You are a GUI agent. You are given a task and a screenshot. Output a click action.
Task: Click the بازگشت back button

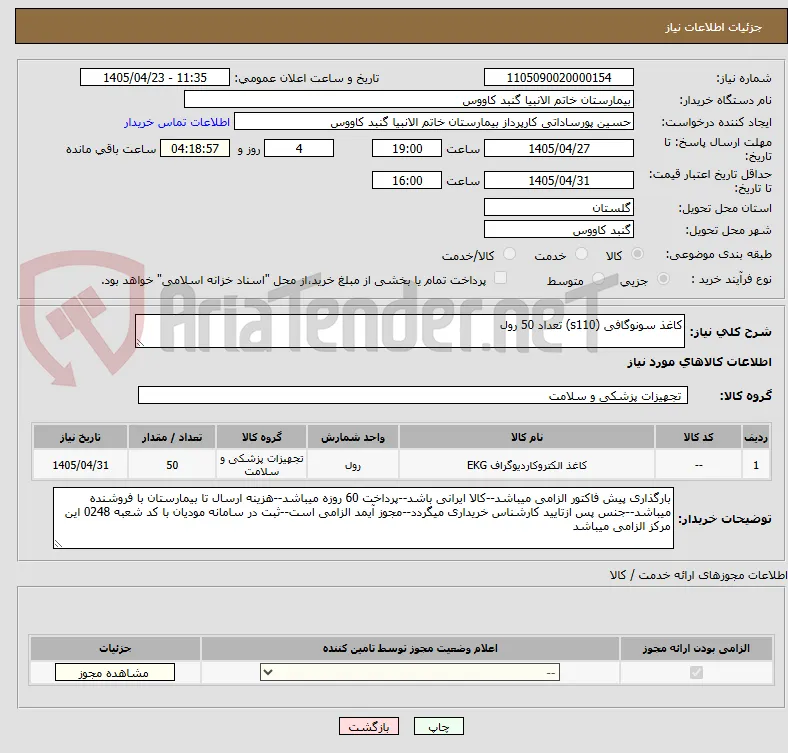[369, 726]
